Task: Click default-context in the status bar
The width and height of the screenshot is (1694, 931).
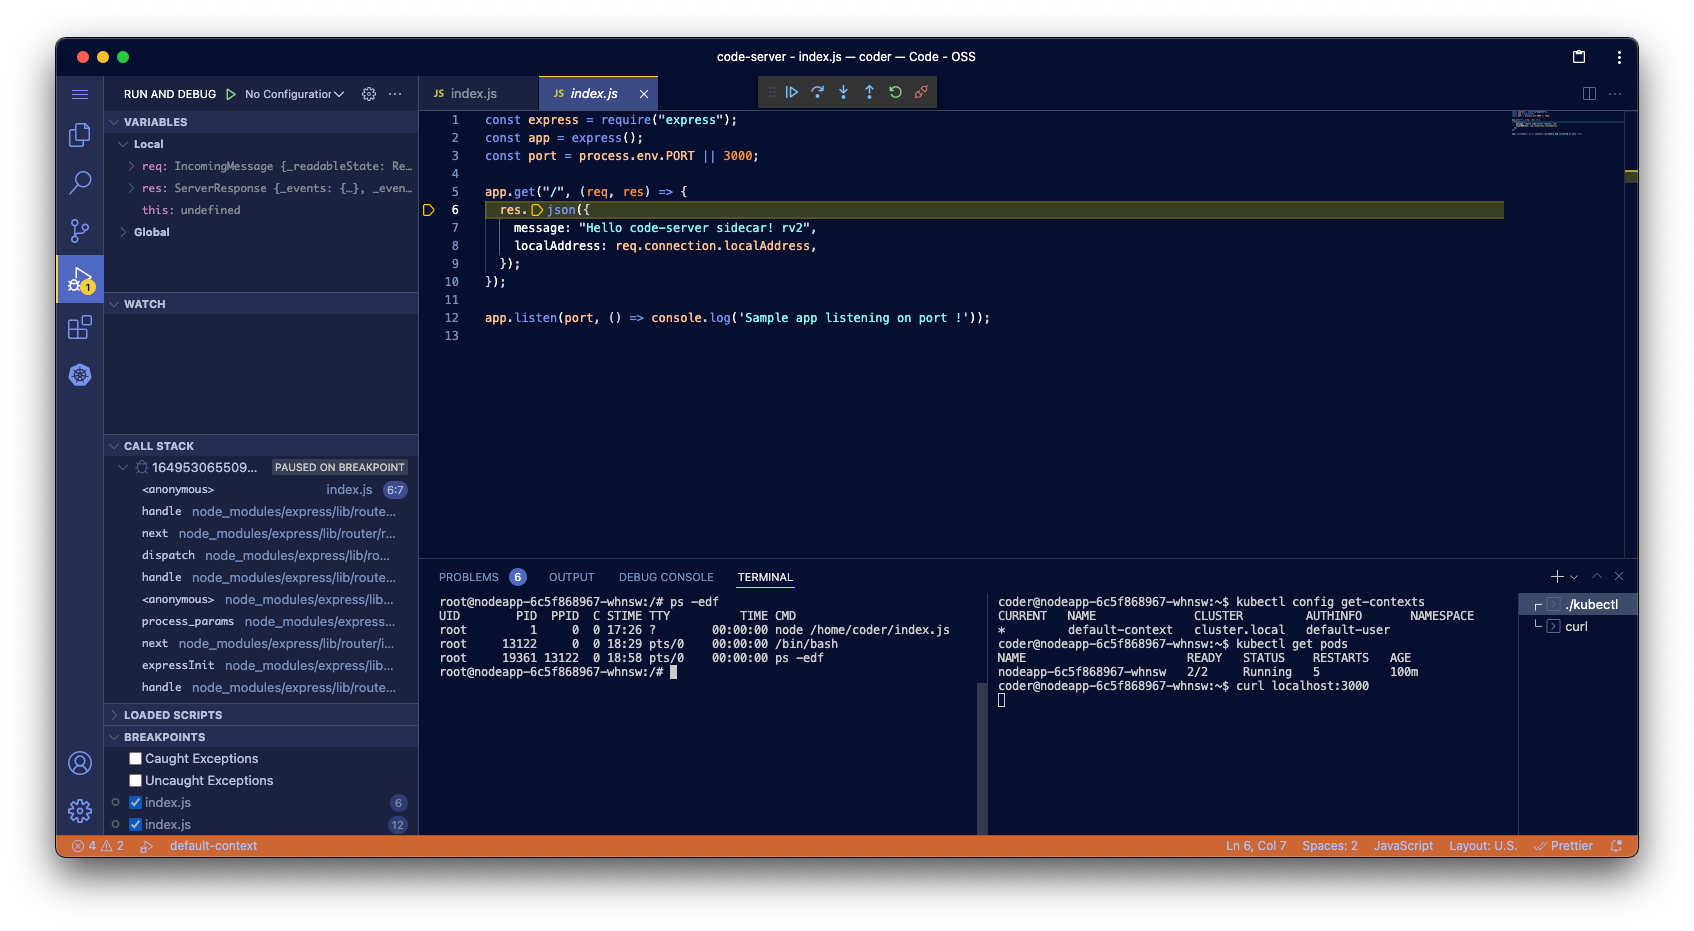Action: tap(213, 845)
